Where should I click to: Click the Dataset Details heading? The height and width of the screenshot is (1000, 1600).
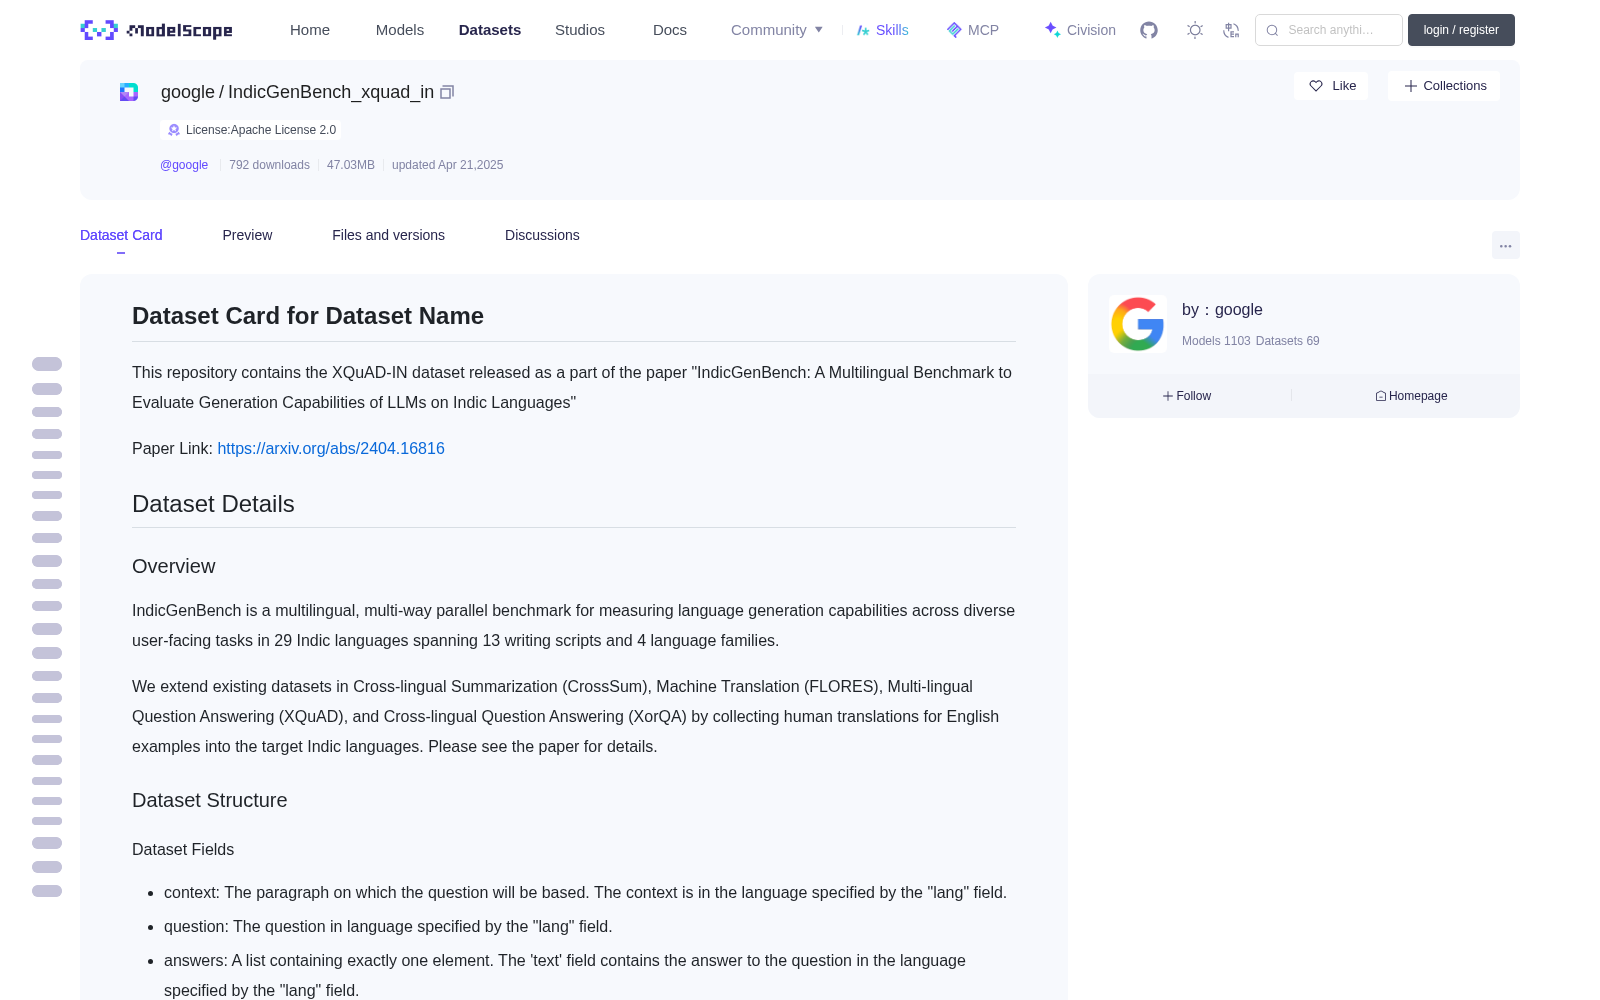[213, 504]
